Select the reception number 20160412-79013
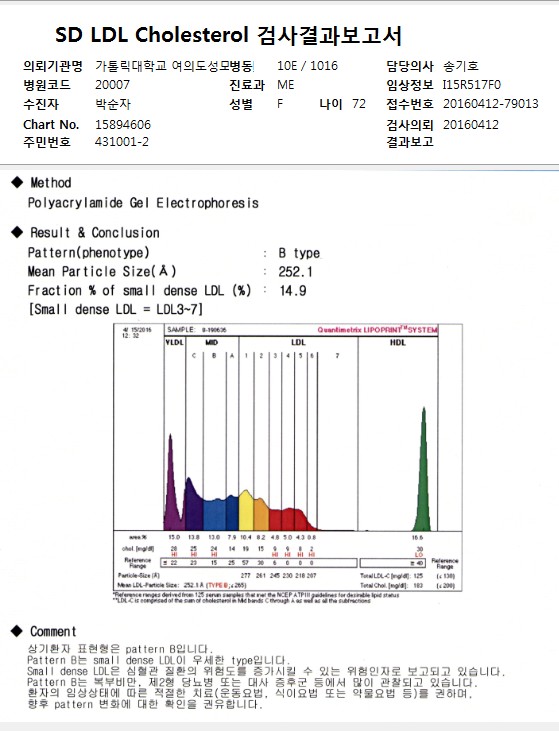The width and height of the screenshot is (559, 731). (490, 103)
